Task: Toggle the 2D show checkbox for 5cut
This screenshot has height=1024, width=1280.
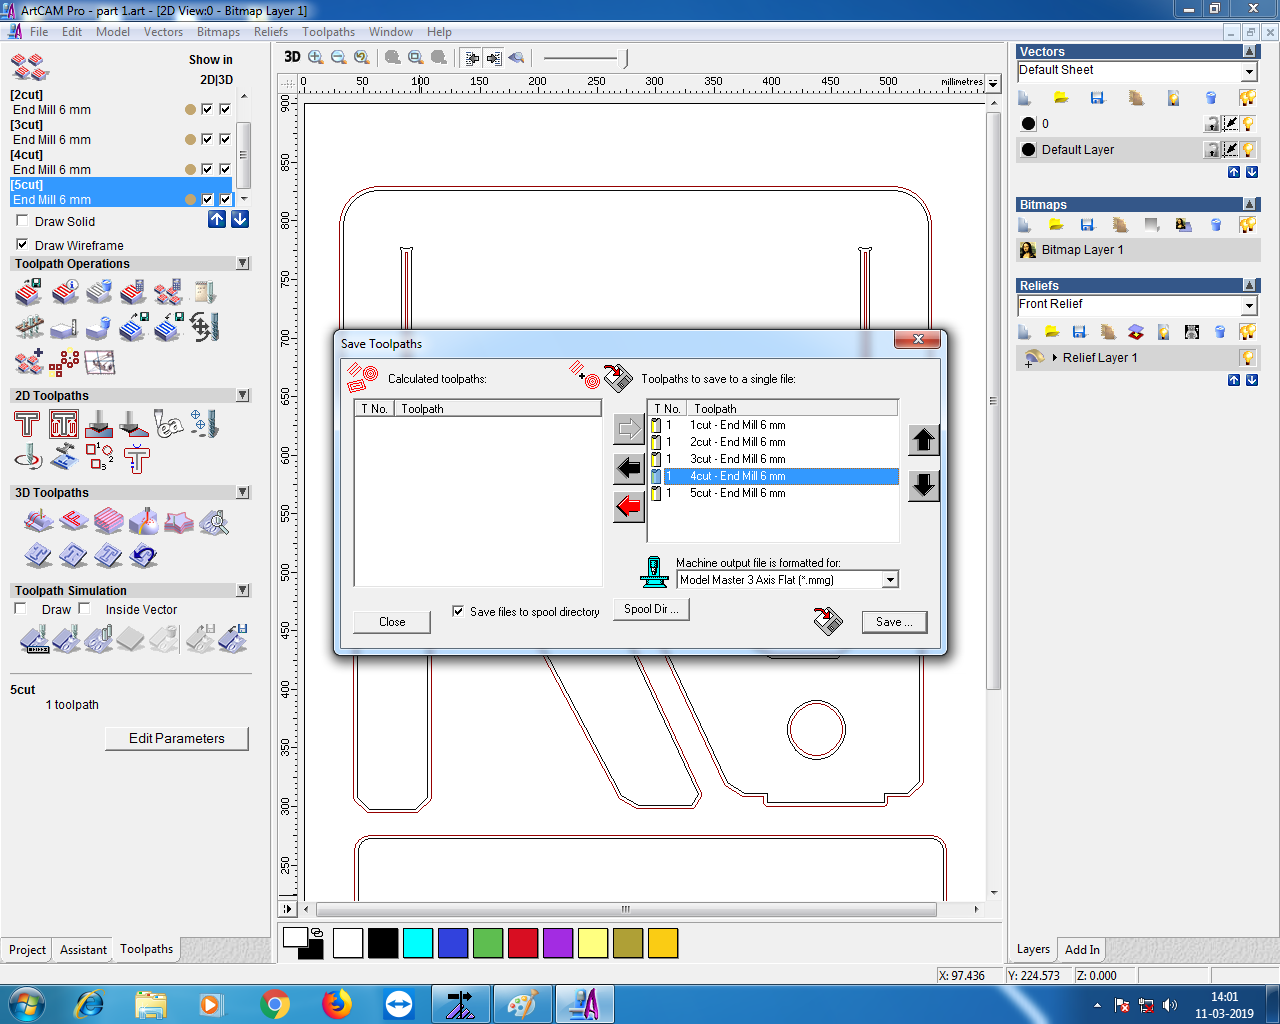Action: click(x=207, y=199)
